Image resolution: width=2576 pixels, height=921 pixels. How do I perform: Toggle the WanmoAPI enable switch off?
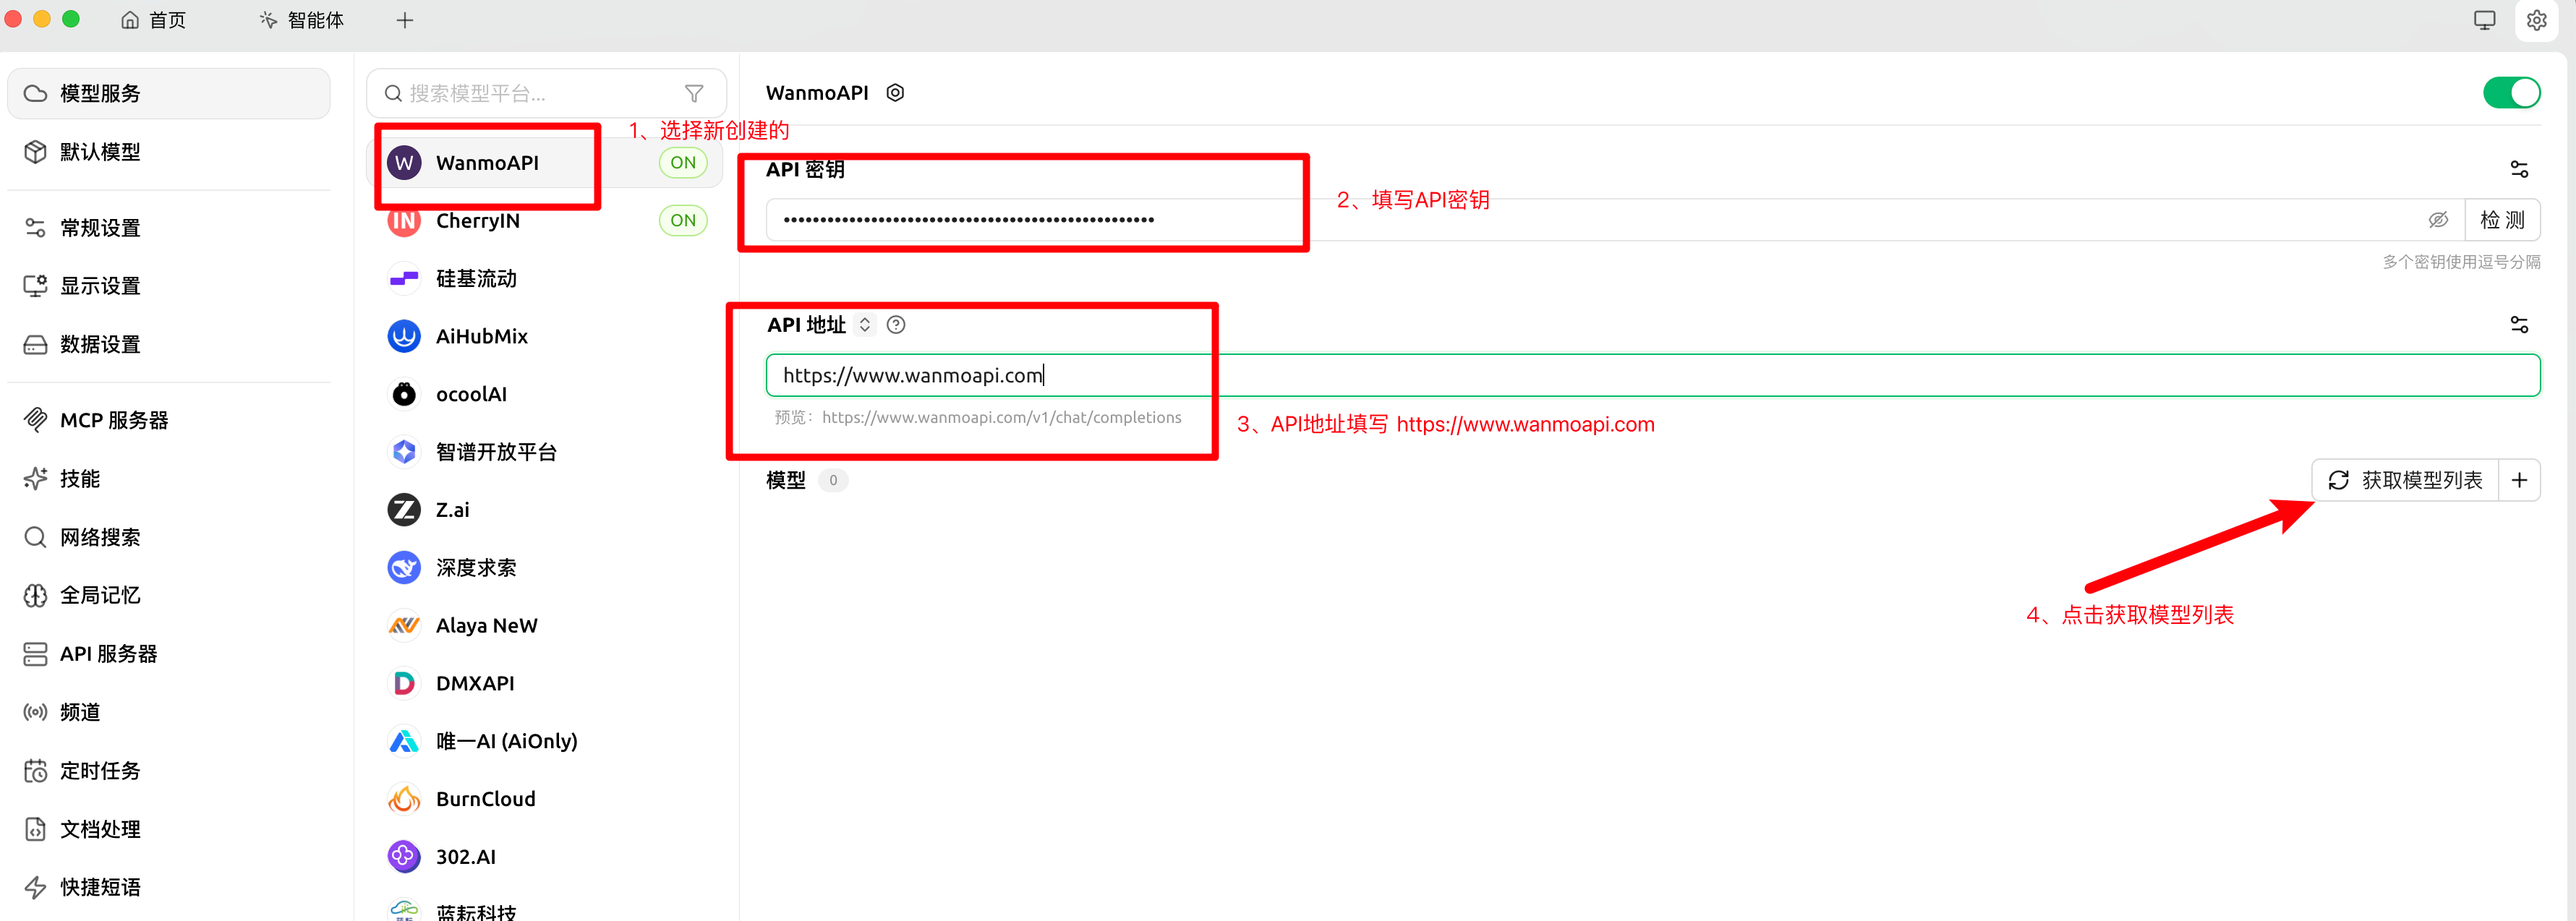tap(2511, 93)
